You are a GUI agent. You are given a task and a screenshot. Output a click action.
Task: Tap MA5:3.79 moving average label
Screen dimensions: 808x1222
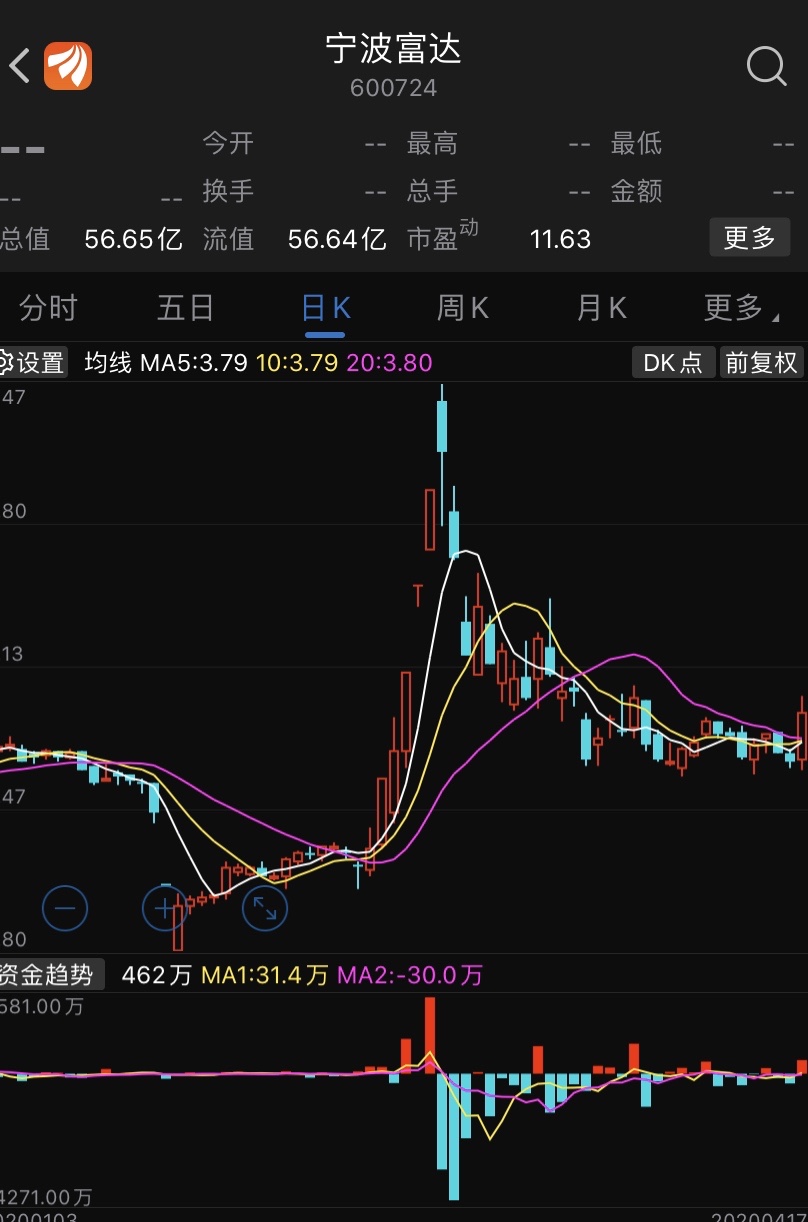(193, 362)
